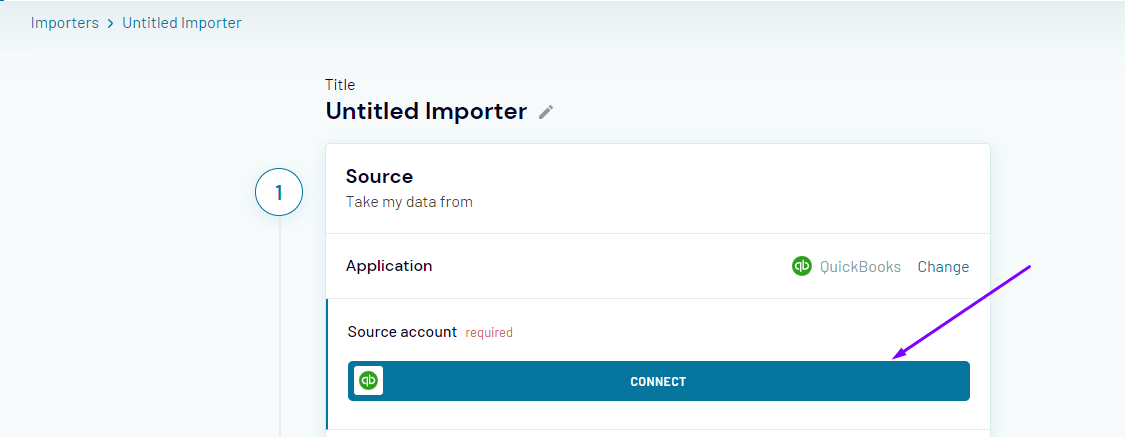Edit the title with the pencil icon
This screenshot has height=437, width=1125.
pos(547,112)
